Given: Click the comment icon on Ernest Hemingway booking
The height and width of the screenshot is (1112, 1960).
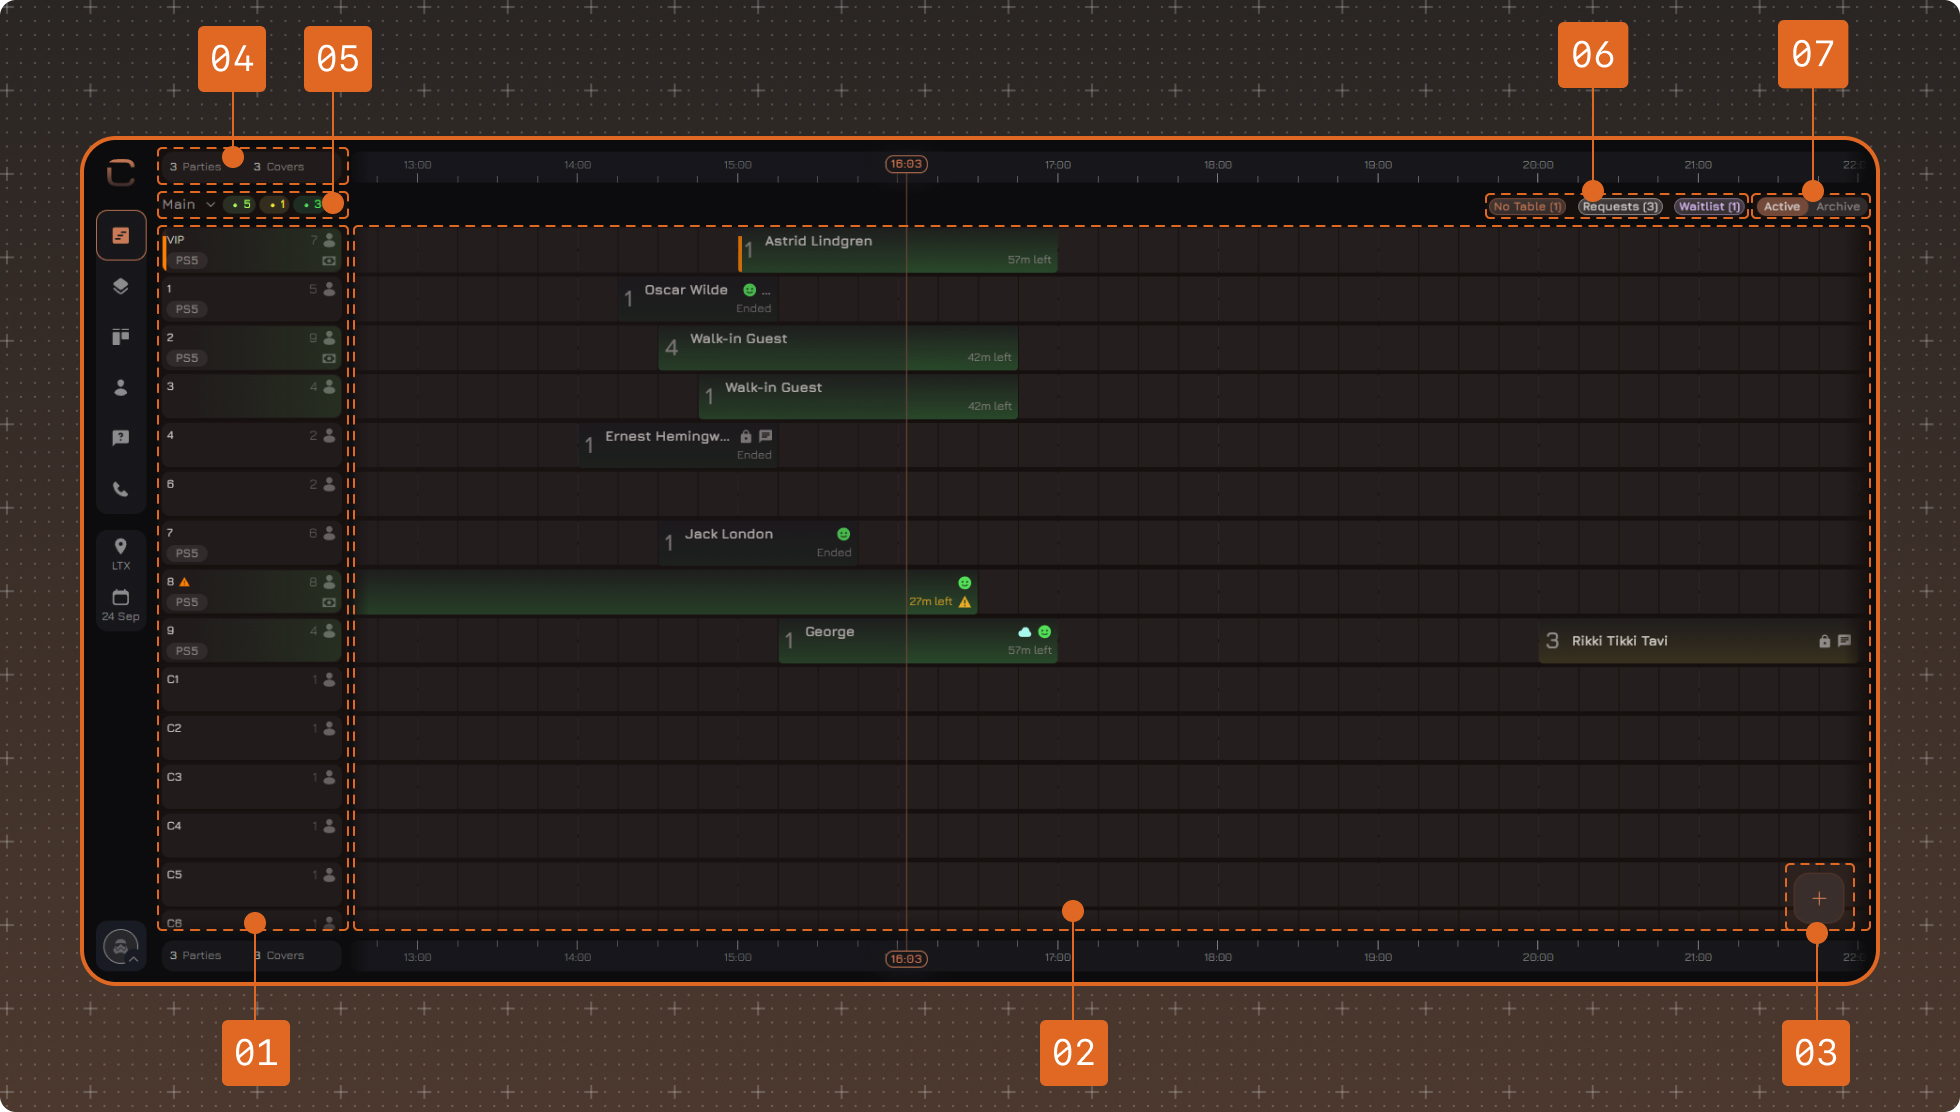Looking at the screenshot, I should pyautogui.click(x=766, y=436).
